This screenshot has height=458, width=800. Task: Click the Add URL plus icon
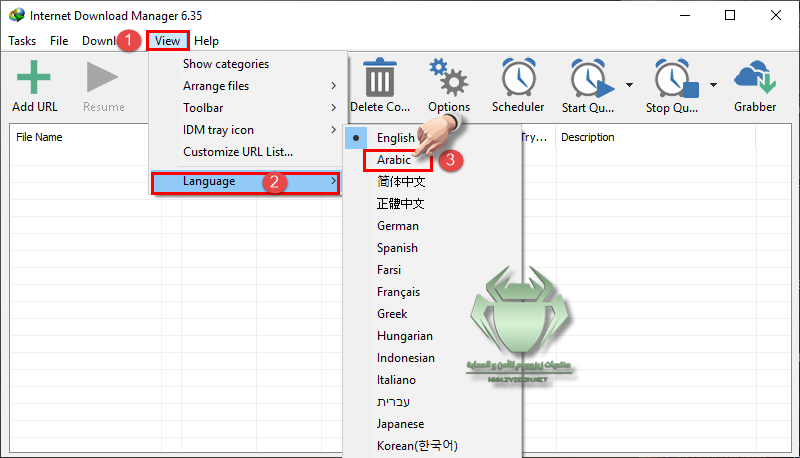(x=34, y=77)
